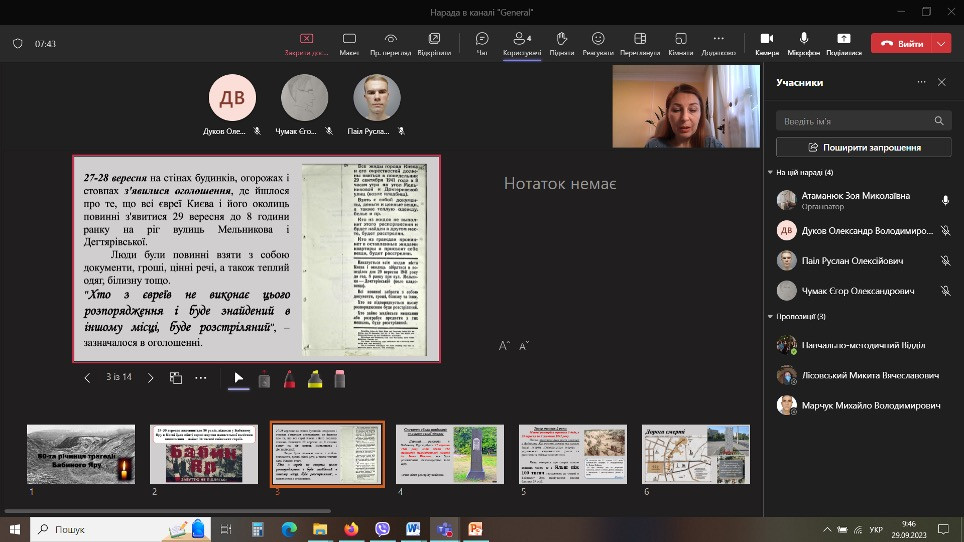The image size is (964, 542).
Task: Open slide 5 thumbnail in filmstrip
Action: (573, 454)
